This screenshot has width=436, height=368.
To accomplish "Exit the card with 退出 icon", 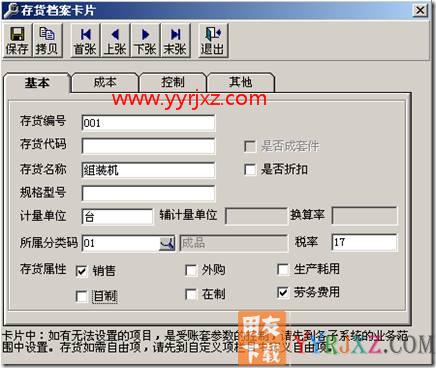I will coord(213,41).
